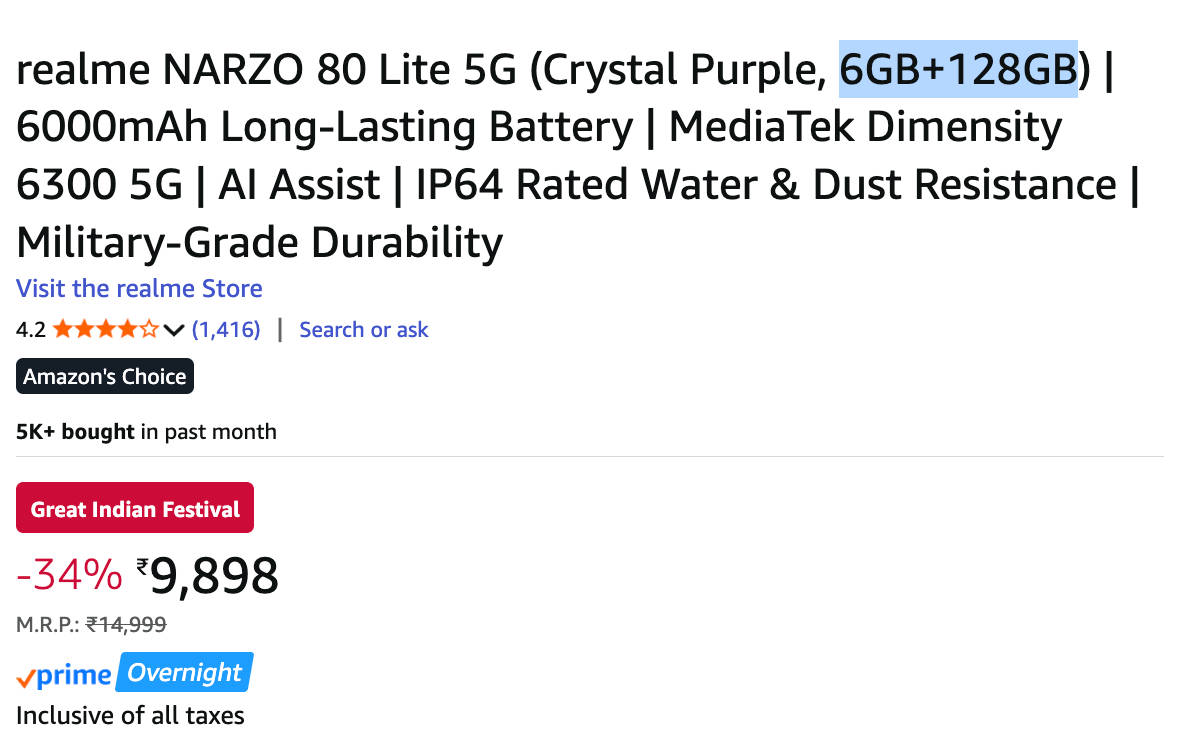Click the 4.2 rating number
1194x738 pixels.
point(31,329)
